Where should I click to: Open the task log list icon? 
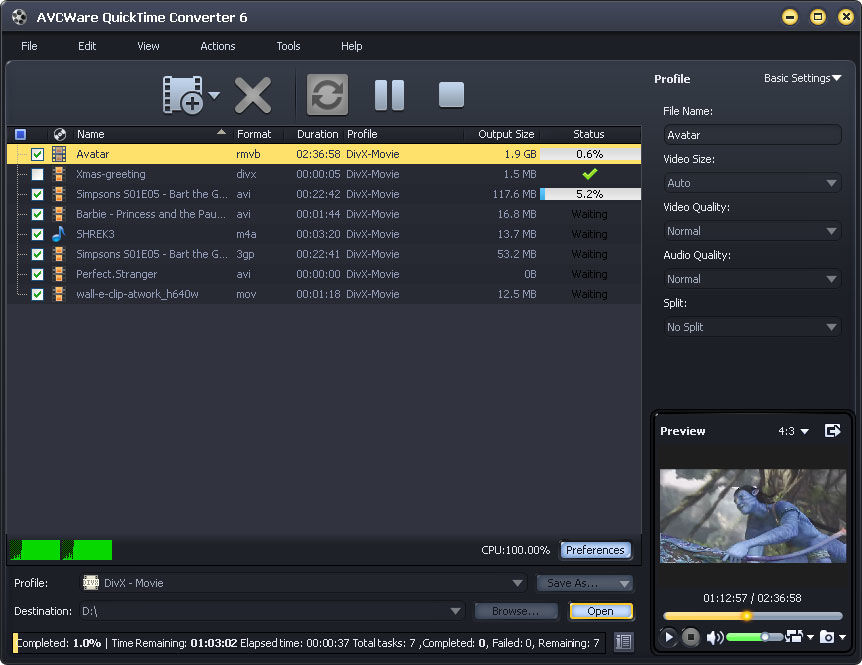coord(623,641)
